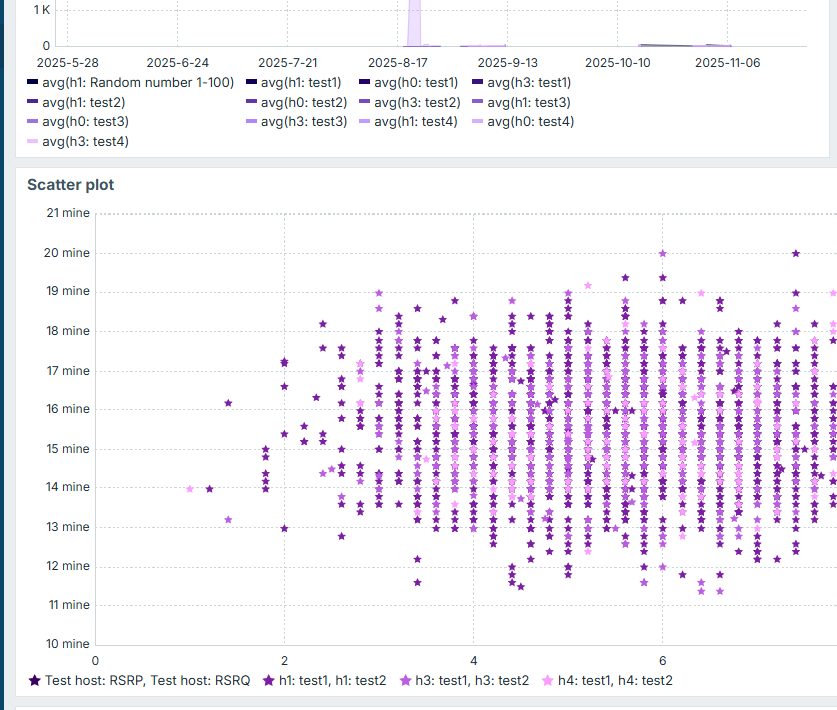Viewport: 837px width, 710px height.
Task: Click the avg(h0: test3) legend text
Action: pos(85,122)
